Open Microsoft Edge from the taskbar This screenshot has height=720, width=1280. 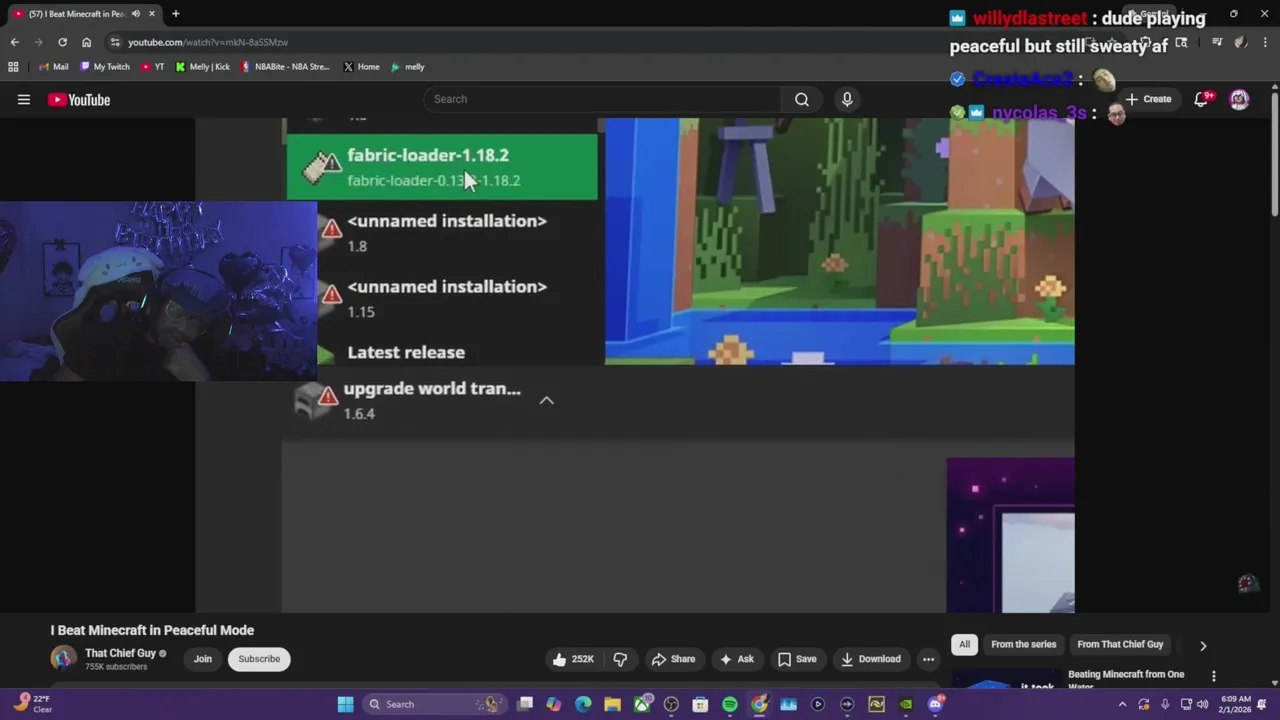point(583,704)
